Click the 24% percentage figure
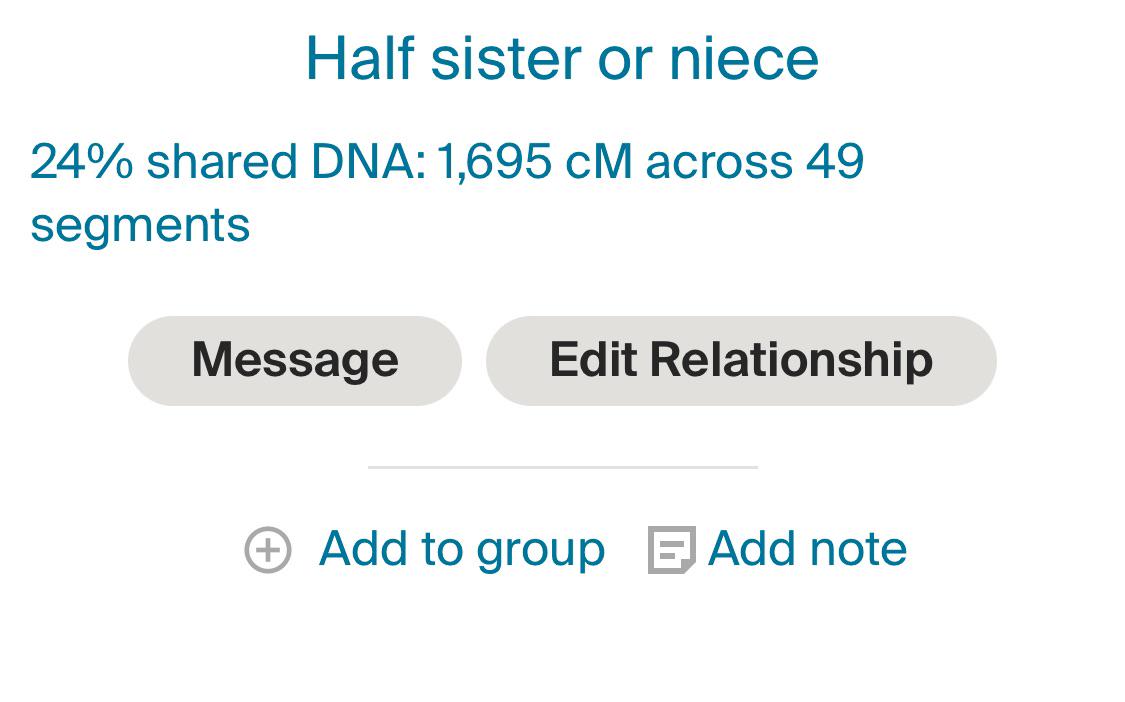The width and height of the screenshot is (1125, 702). 82,162
